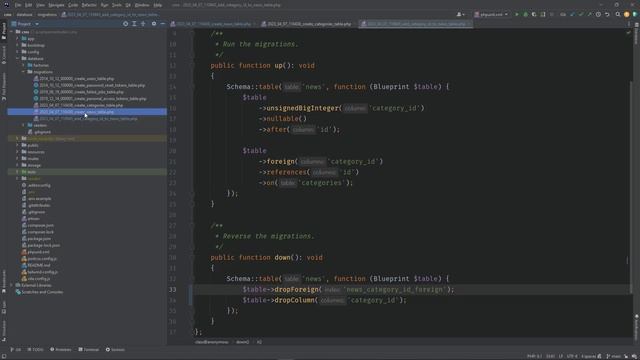Open the TODO tool window button
This screenshot has width=640, height=360.
(x=36, y=350)
